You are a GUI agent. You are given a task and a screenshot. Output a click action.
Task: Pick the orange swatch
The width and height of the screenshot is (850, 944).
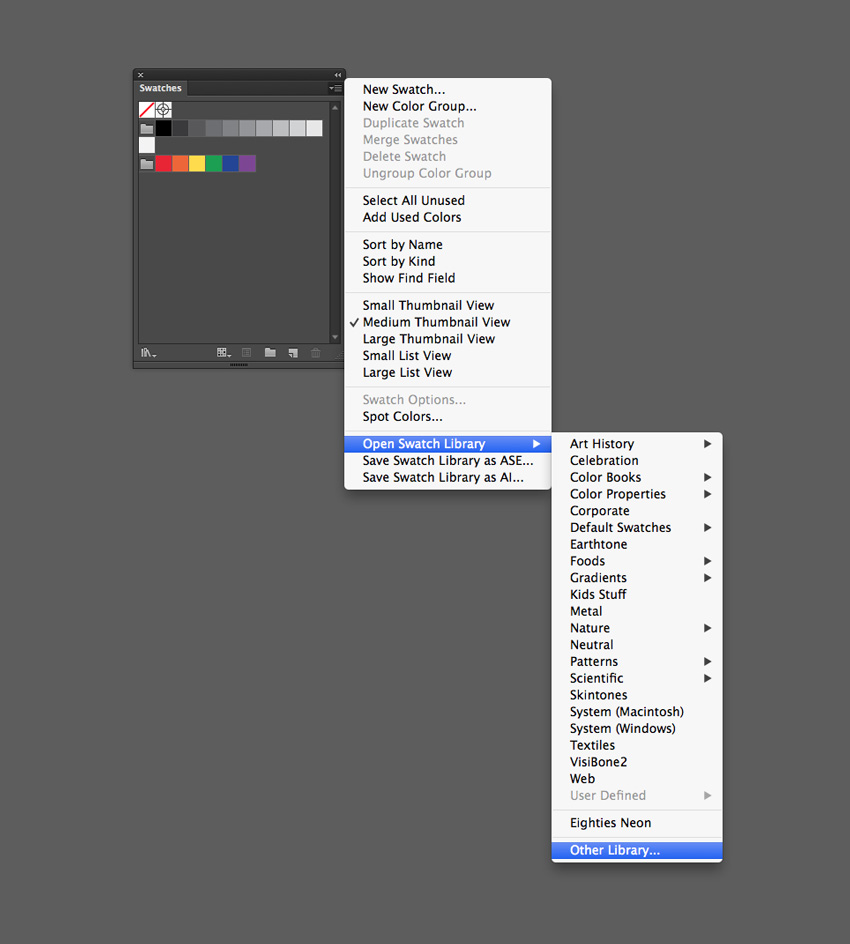(x=180, y=164)
